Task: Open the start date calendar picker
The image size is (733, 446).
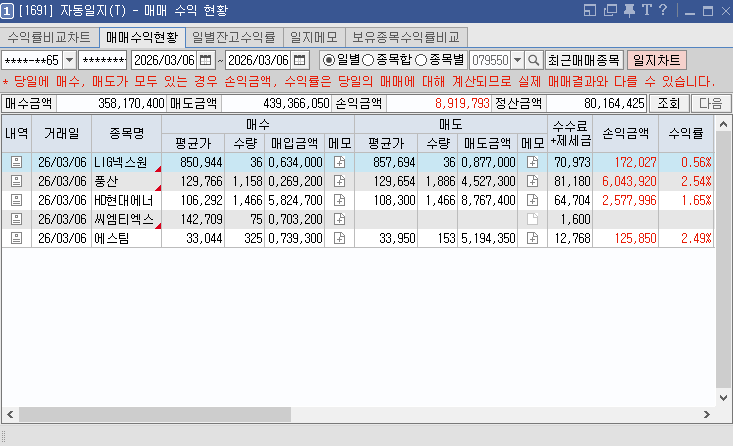Action: (x=205, y=60)
